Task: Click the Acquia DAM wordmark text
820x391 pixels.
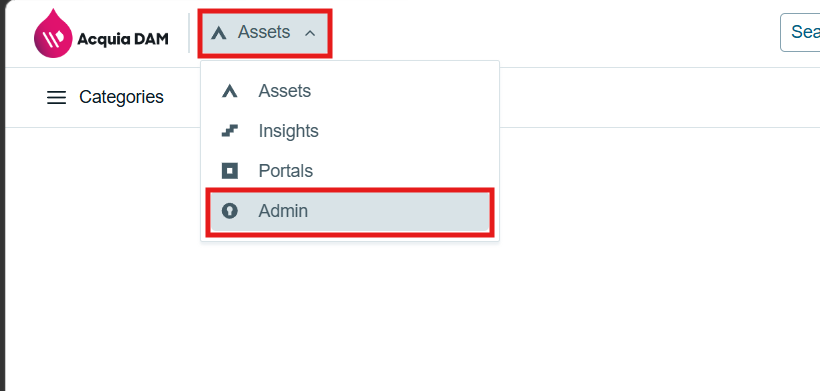Action: 123,39
